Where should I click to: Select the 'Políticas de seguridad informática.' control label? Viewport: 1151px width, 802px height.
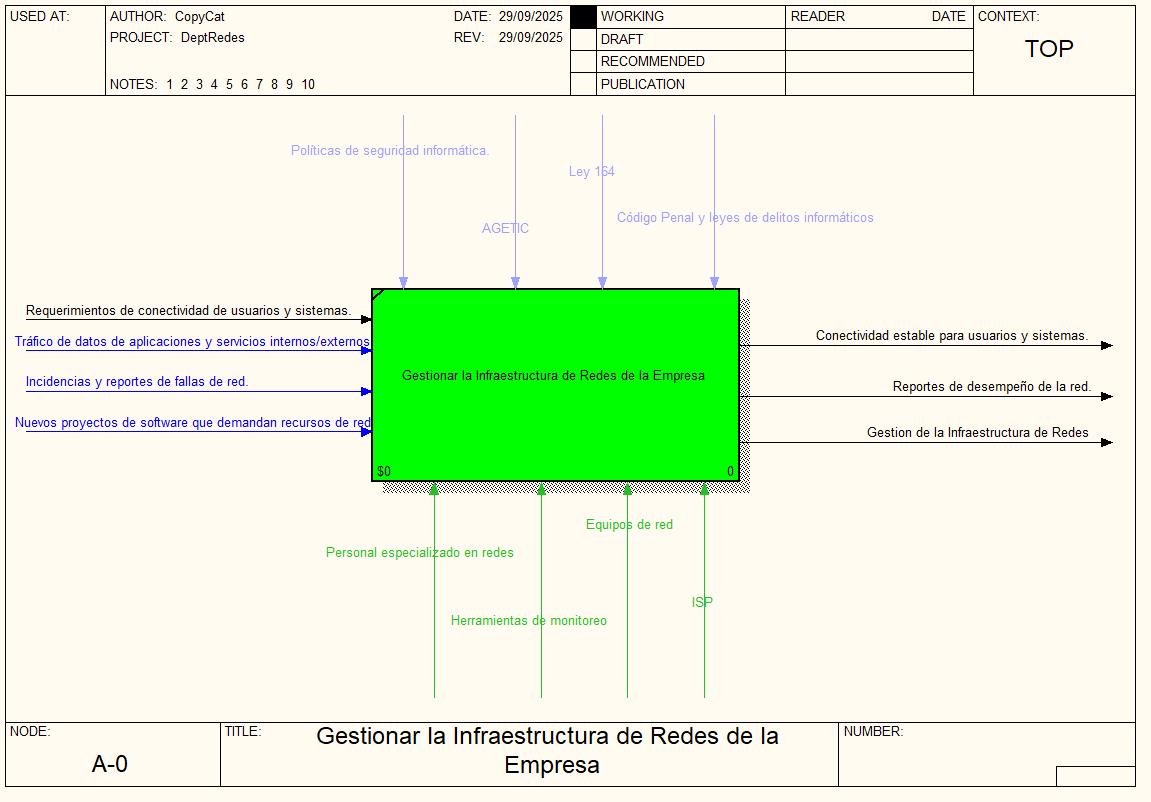click(390, 151)
